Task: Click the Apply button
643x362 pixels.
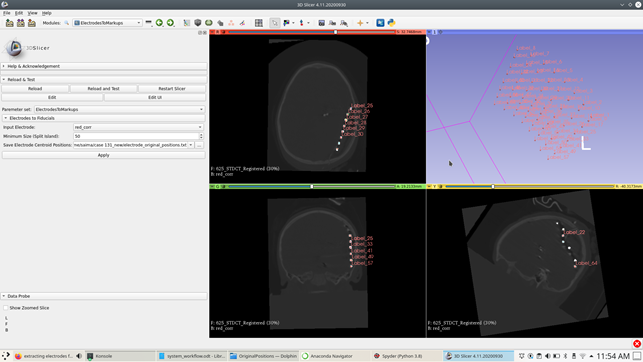Action: [x=103, y=155]
